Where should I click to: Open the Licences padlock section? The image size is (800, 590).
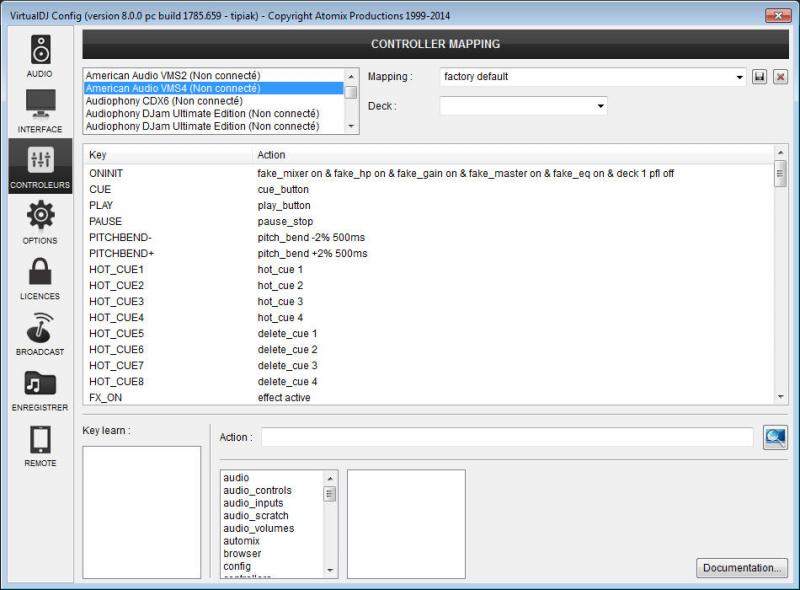pos(40,278)
